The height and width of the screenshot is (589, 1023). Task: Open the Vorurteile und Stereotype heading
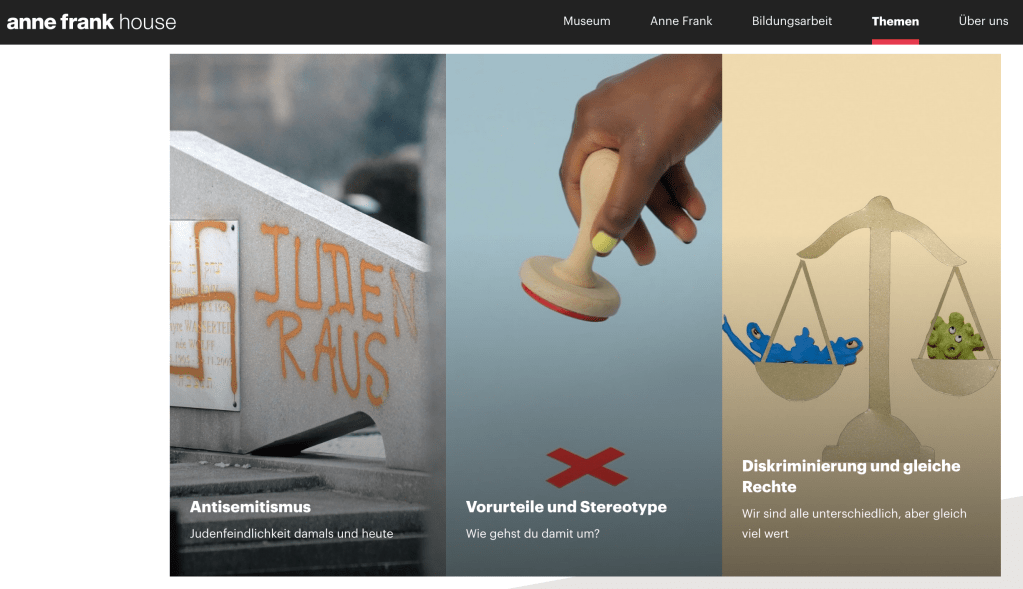pos(566,507)
